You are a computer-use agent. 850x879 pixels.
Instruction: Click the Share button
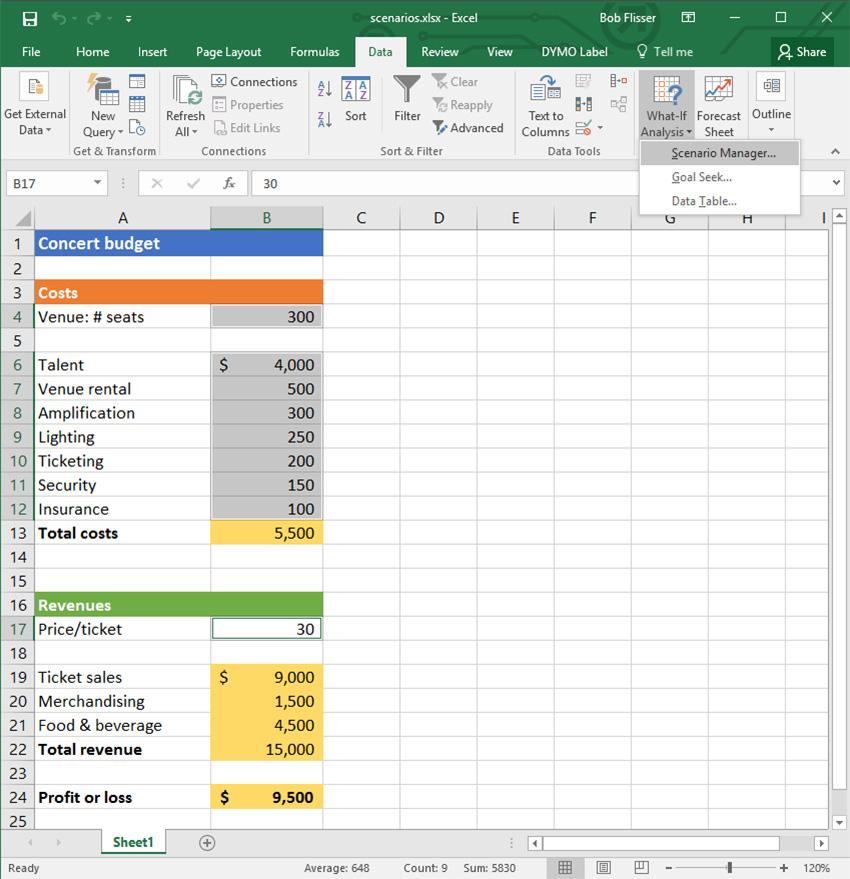[x=802, y=52]
